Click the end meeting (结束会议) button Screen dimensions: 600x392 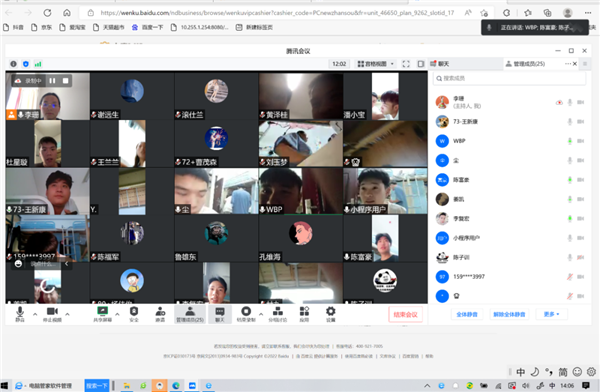pos(405,315)
